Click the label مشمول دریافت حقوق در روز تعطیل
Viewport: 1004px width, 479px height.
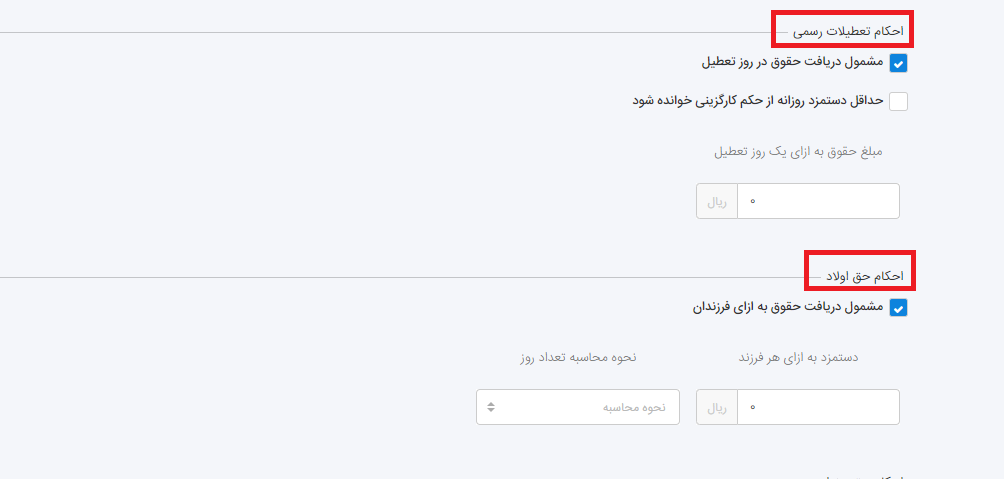coord(792,62)
